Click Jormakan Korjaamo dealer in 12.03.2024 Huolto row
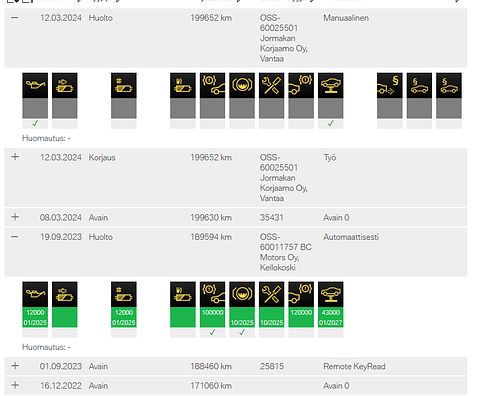The image size is (480, 396). pyautogui.click(x=284, y=38)
